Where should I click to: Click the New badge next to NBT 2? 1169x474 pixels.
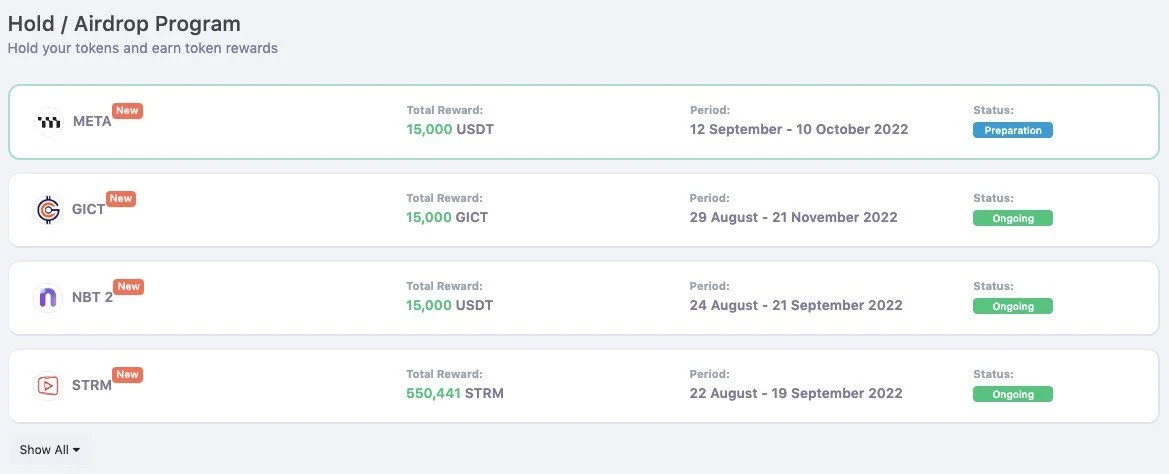point(129,287)
